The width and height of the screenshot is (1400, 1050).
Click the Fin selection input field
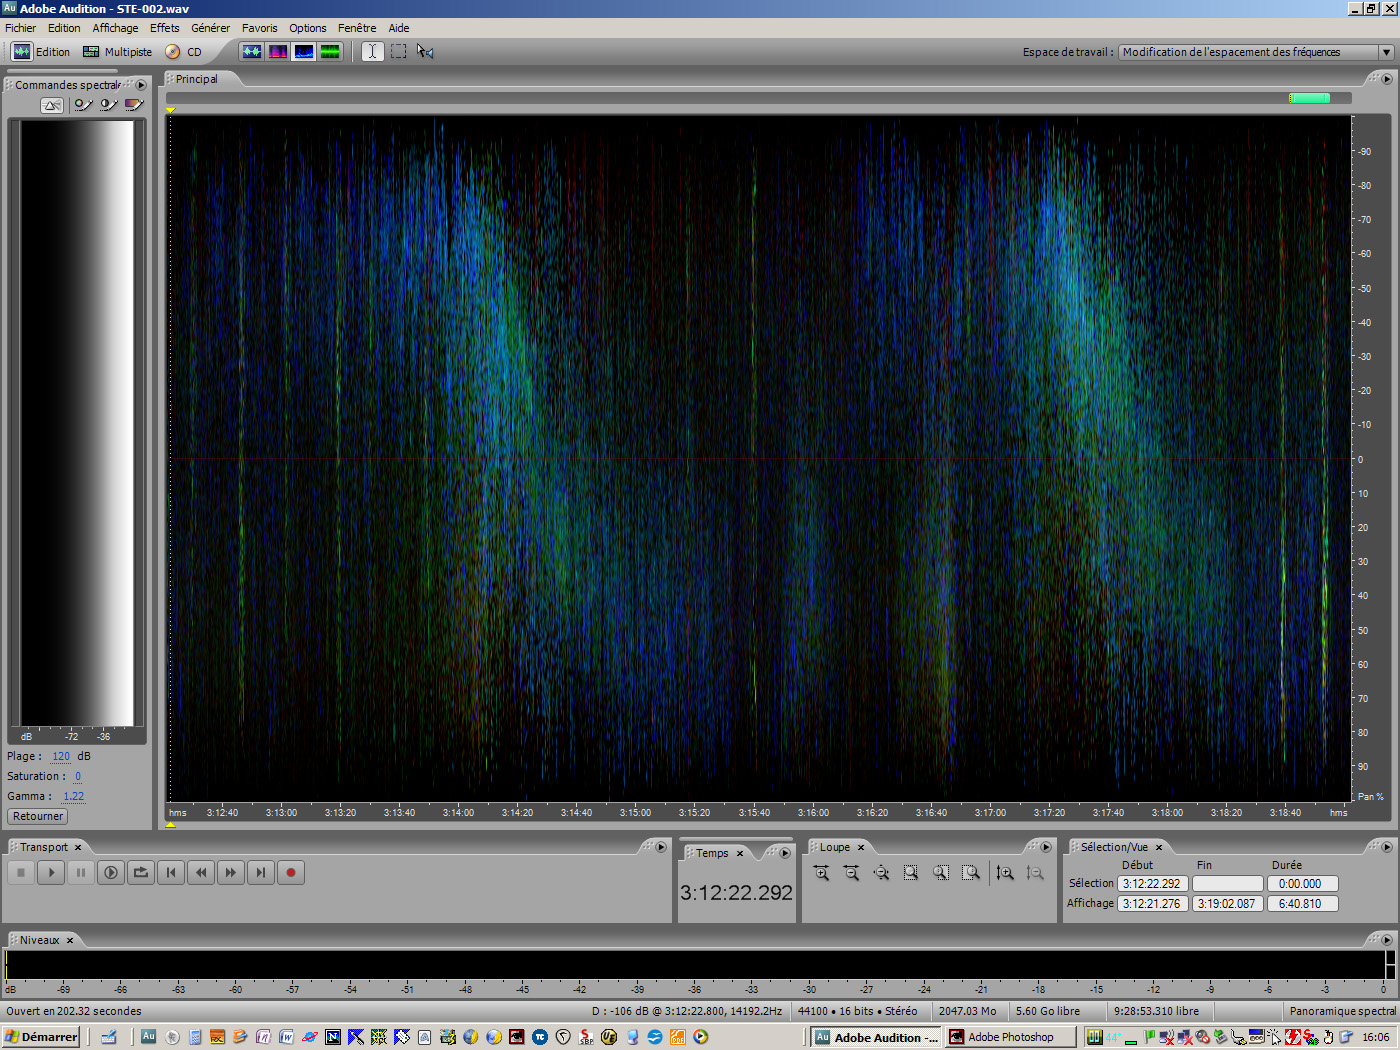tap(1227, 884)
